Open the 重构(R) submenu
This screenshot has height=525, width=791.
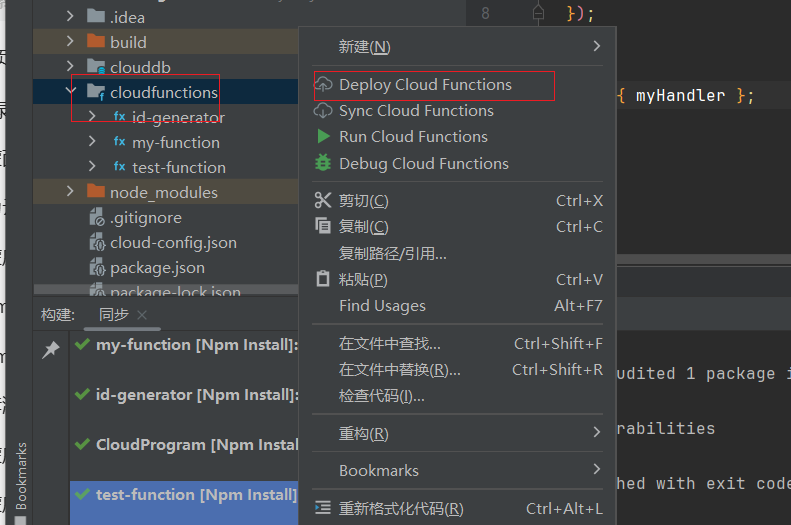pos(458,433)
